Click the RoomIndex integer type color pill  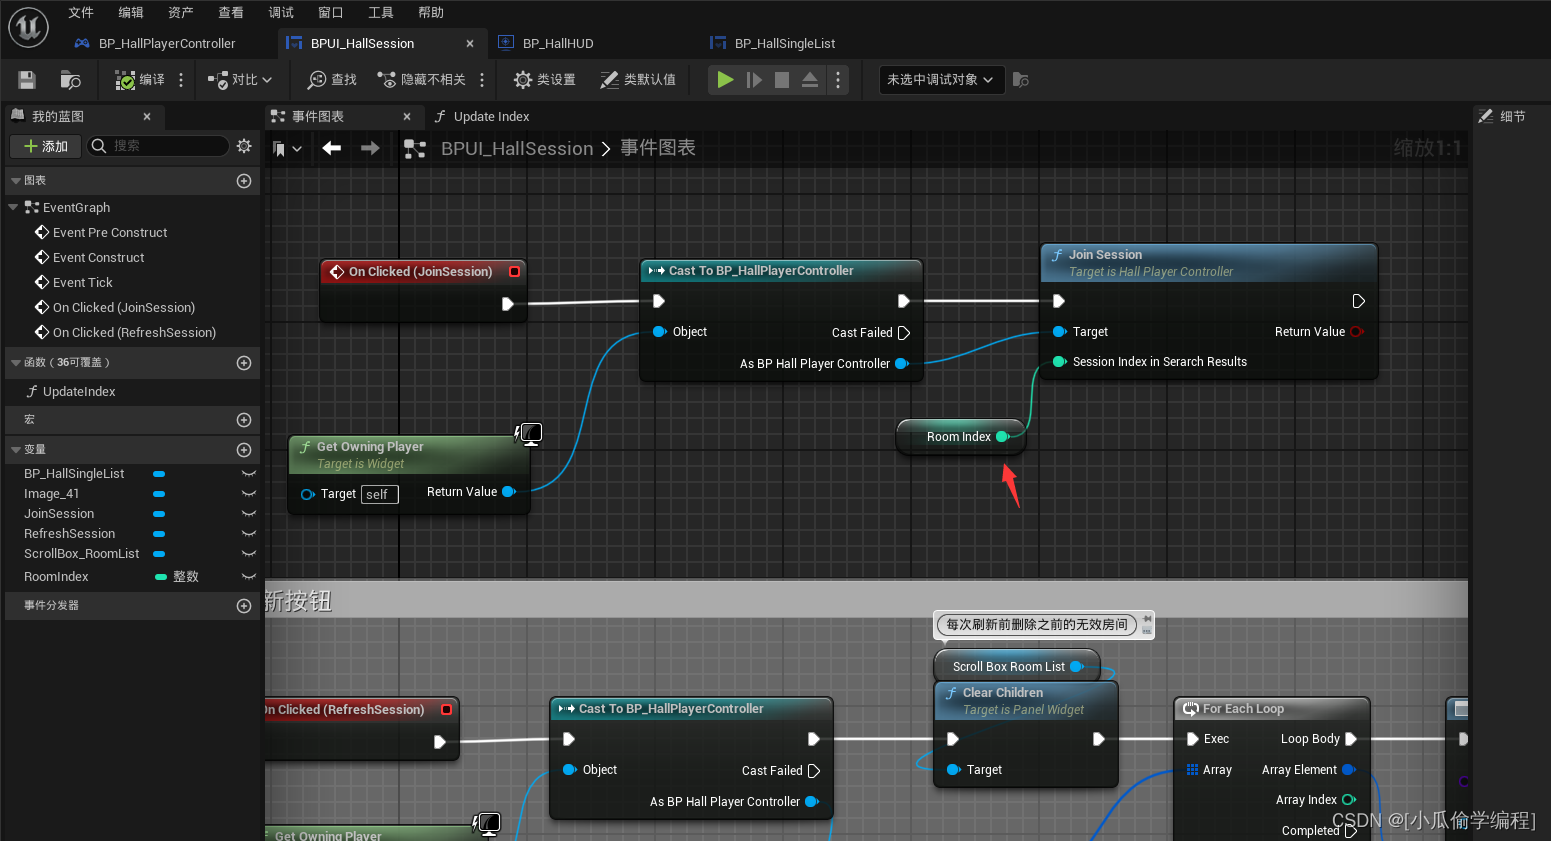pos(161,577)
